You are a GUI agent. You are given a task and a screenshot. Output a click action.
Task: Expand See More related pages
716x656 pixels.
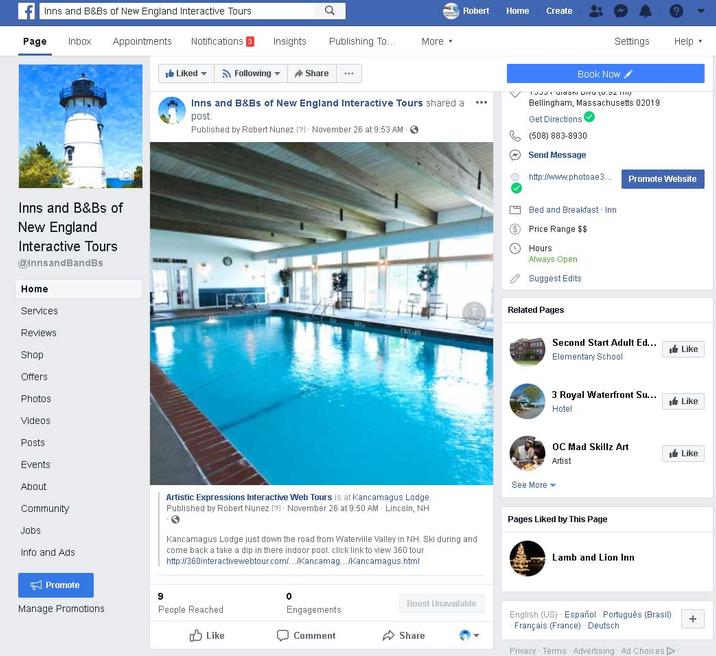533,485
